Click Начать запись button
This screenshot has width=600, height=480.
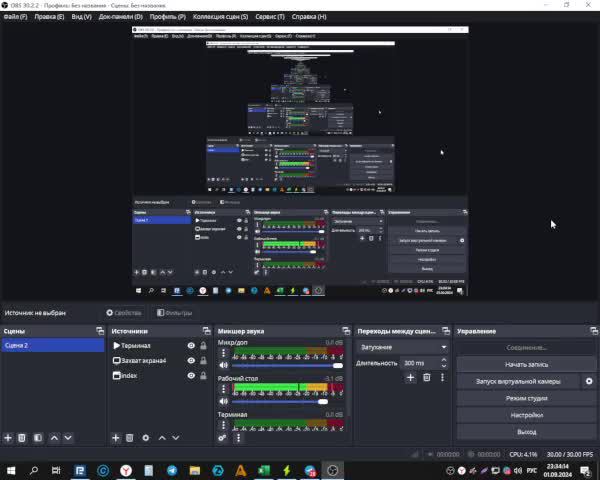(x=527, y=364)
